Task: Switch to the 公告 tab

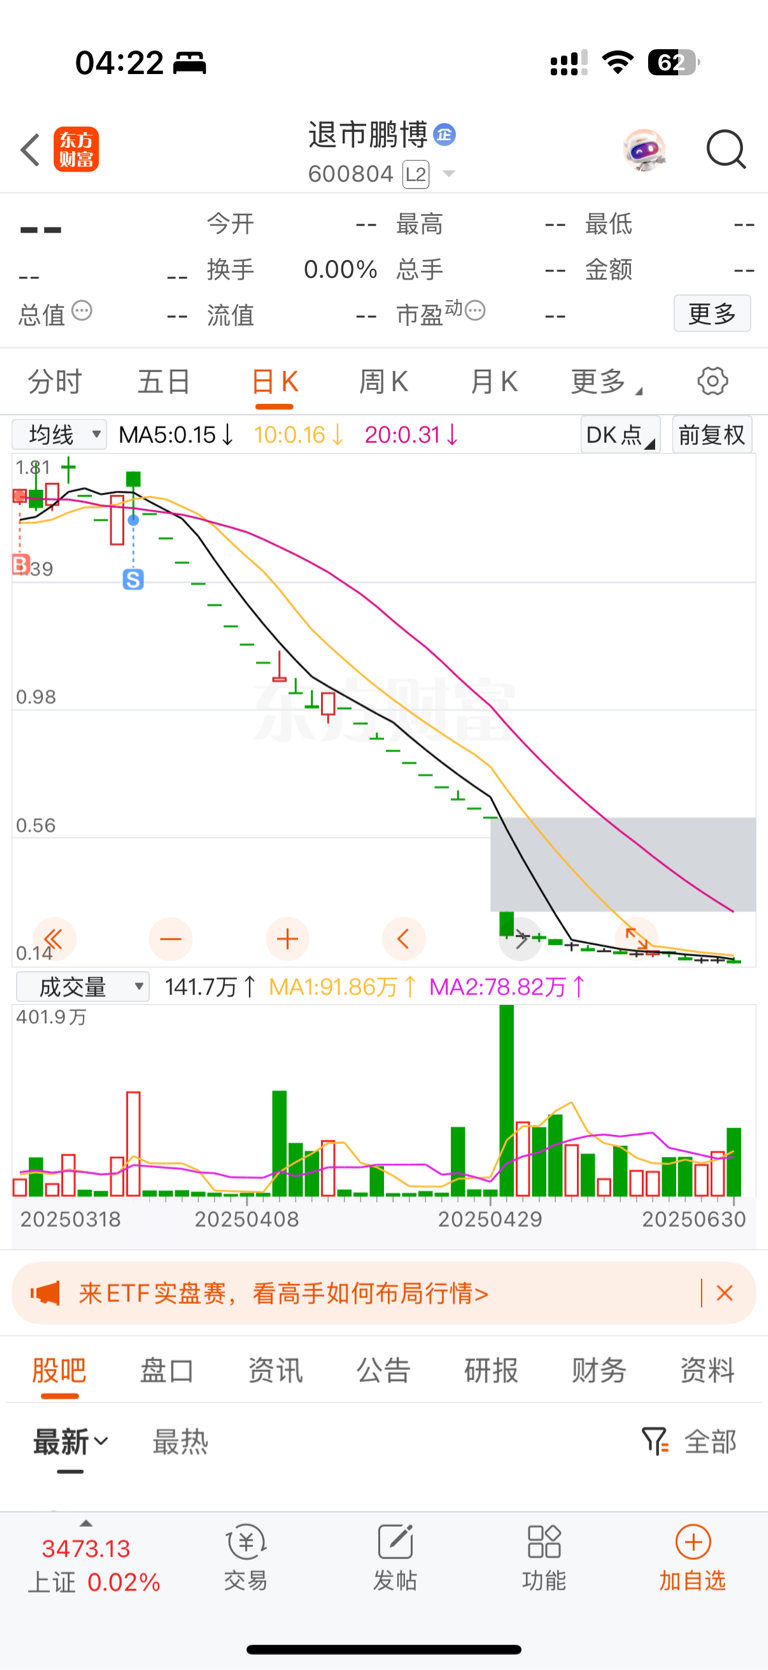Action: coord(383,1370)
